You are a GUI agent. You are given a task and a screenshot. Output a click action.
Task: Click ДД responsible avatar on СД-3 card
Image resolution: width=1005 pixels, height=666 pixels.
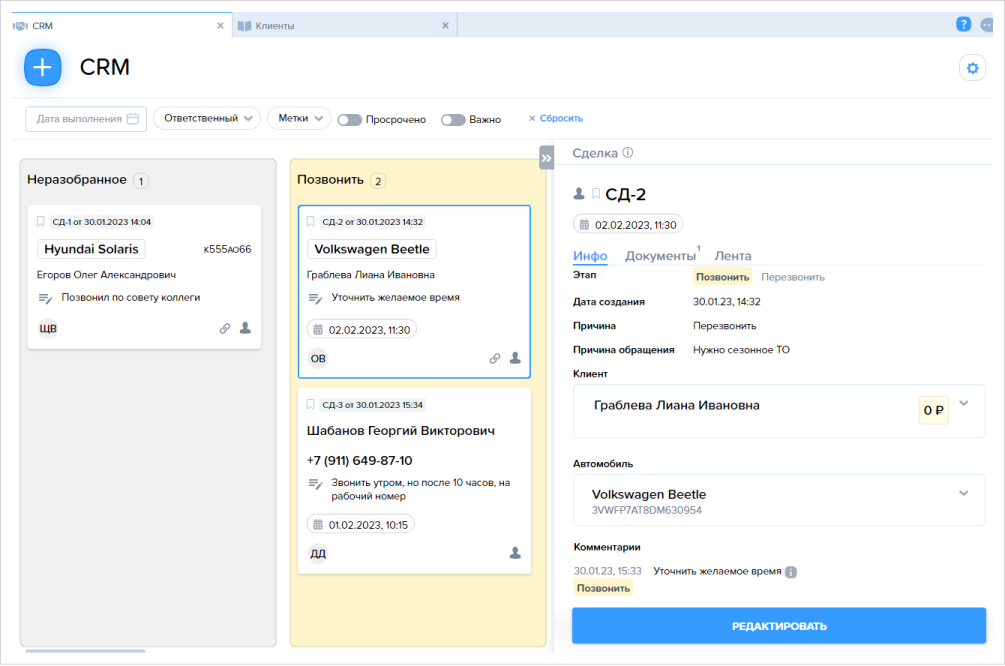318,553
